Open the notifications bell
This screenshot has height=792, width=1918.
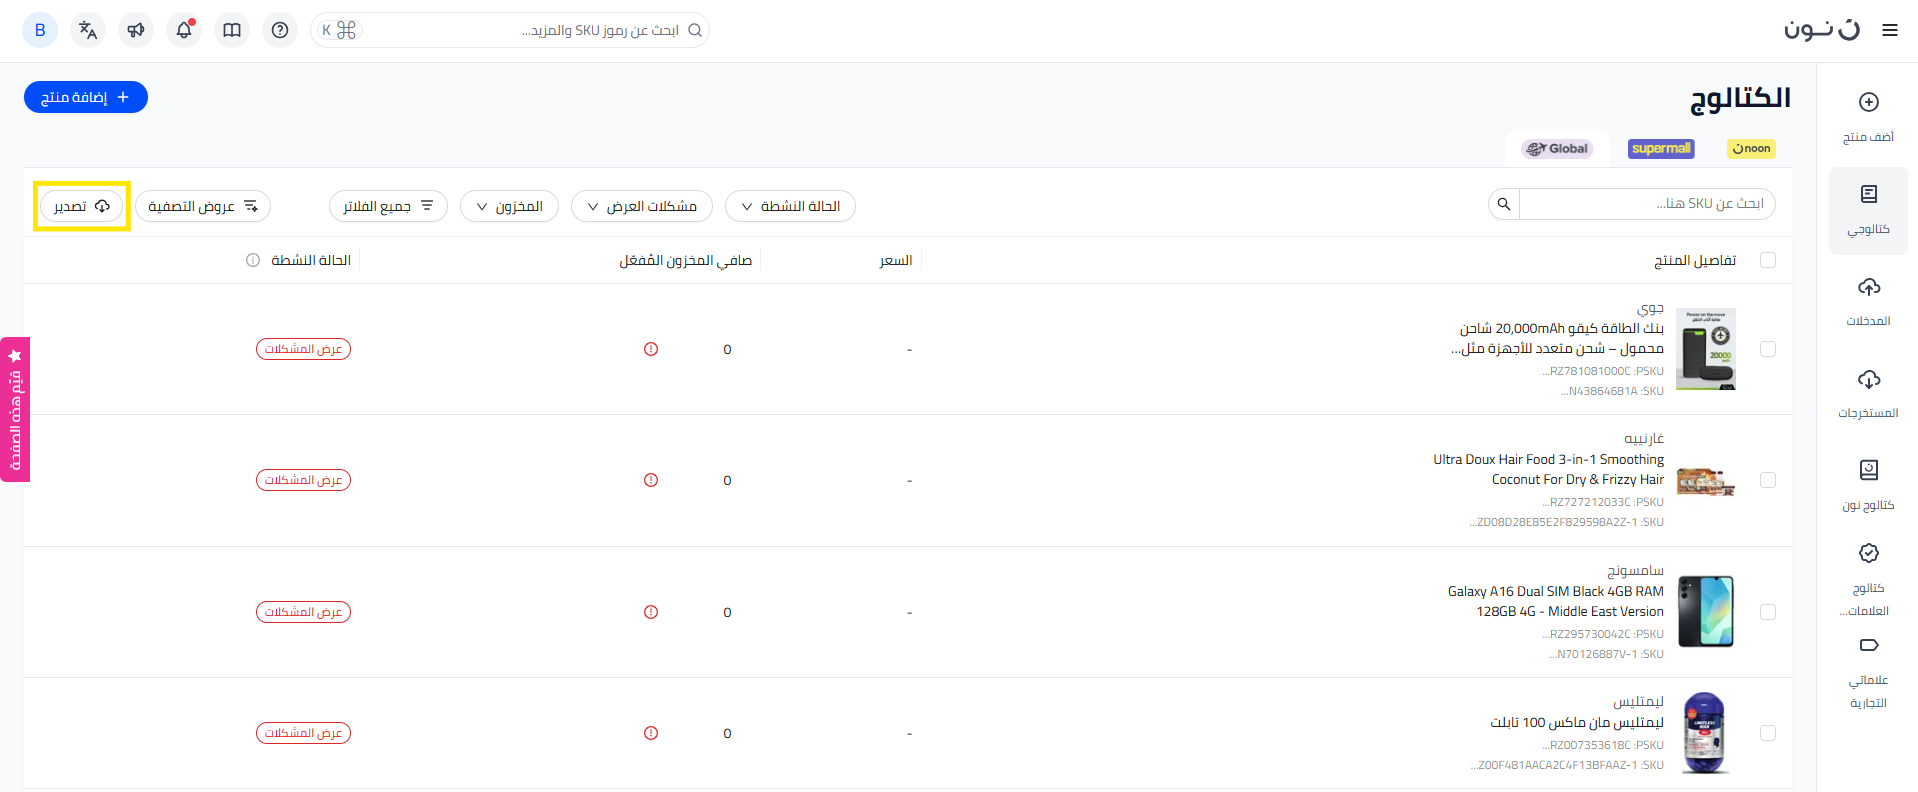click(184, 30)
